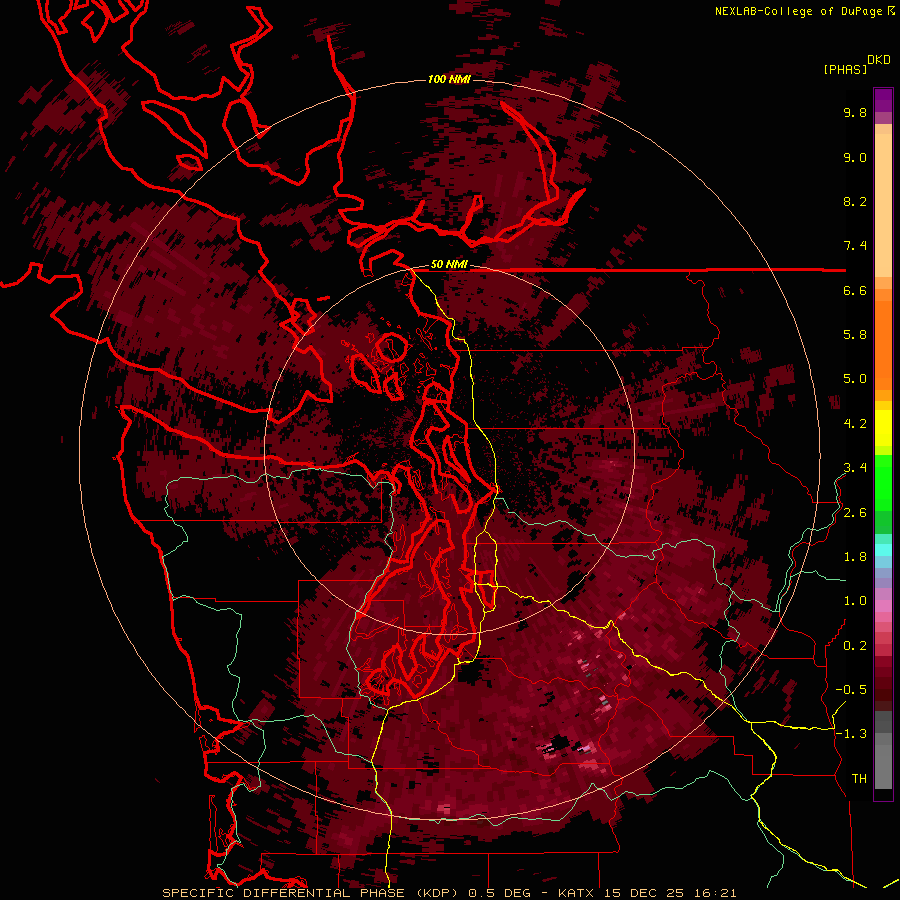Viewport: 900px width, 900px height.
Task: Click the 9.0 scale value
Action: (x=855, y=158)
